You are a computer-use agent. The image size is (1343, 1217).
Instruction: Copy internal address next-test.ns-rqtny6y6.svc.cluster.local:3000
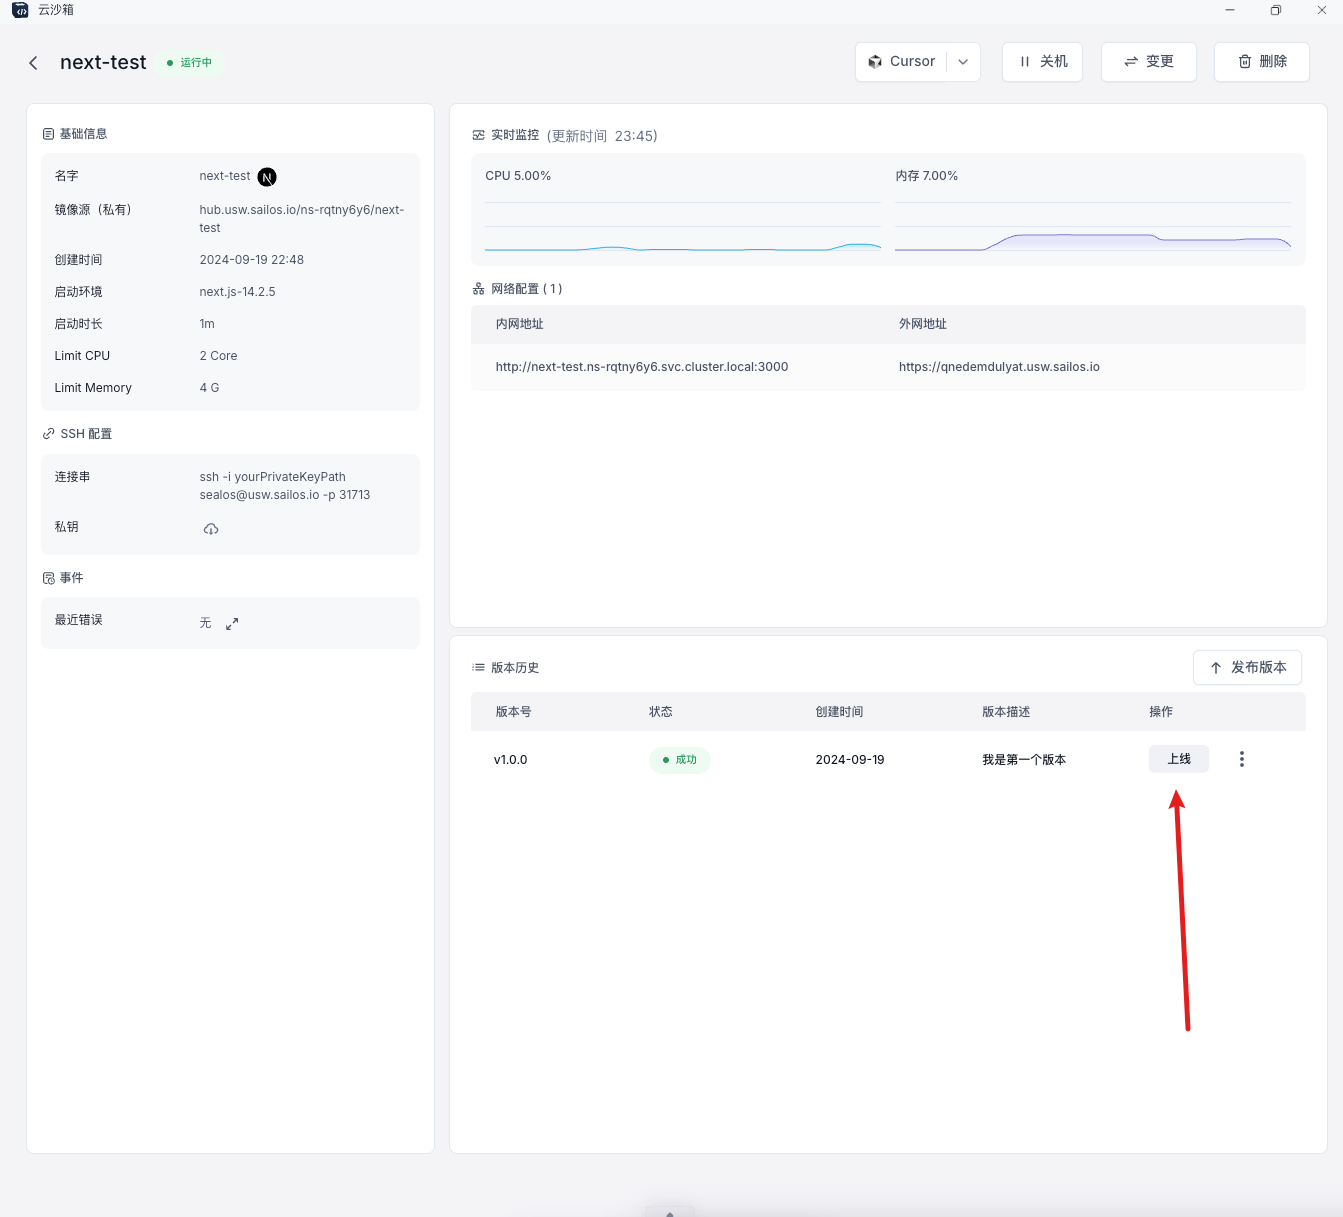click(x=642, y=367)
